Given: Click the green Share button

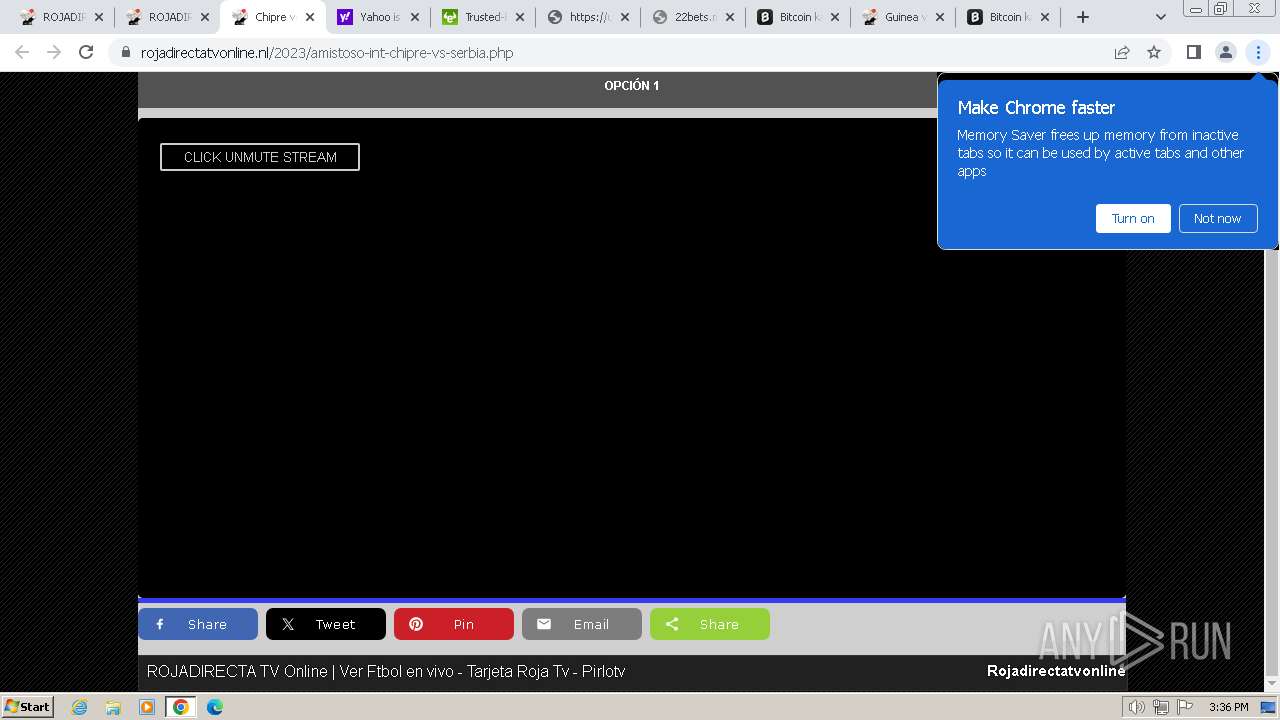Looking at the screenshot, I should tap(710, 624).
